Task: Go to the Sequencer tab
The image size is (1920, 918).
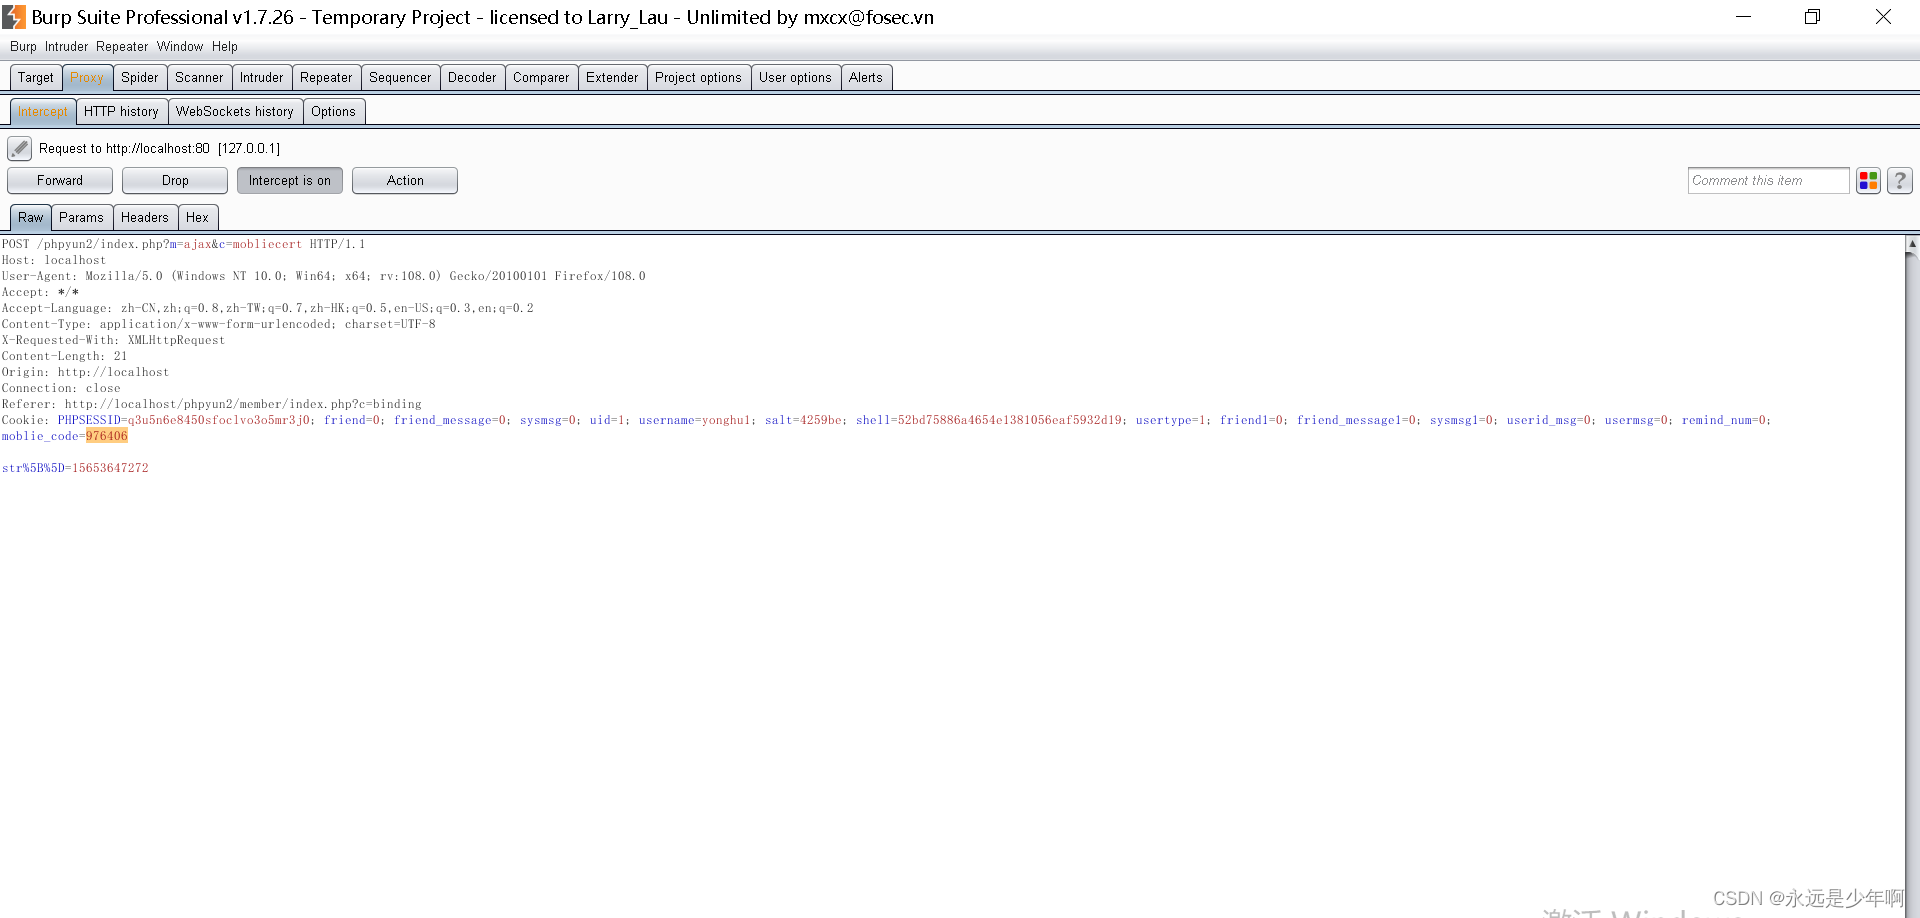Action: click(400, 78)
